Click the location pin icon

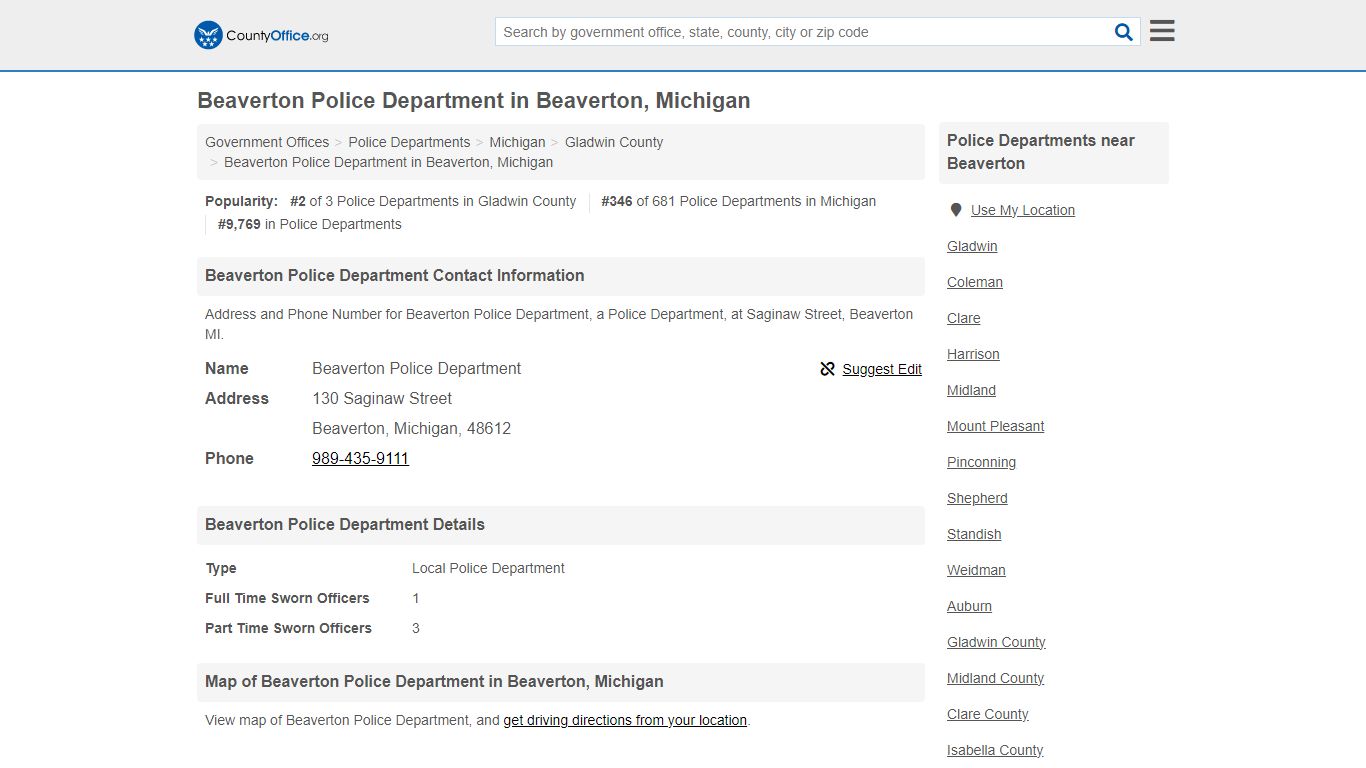[955, 210]
